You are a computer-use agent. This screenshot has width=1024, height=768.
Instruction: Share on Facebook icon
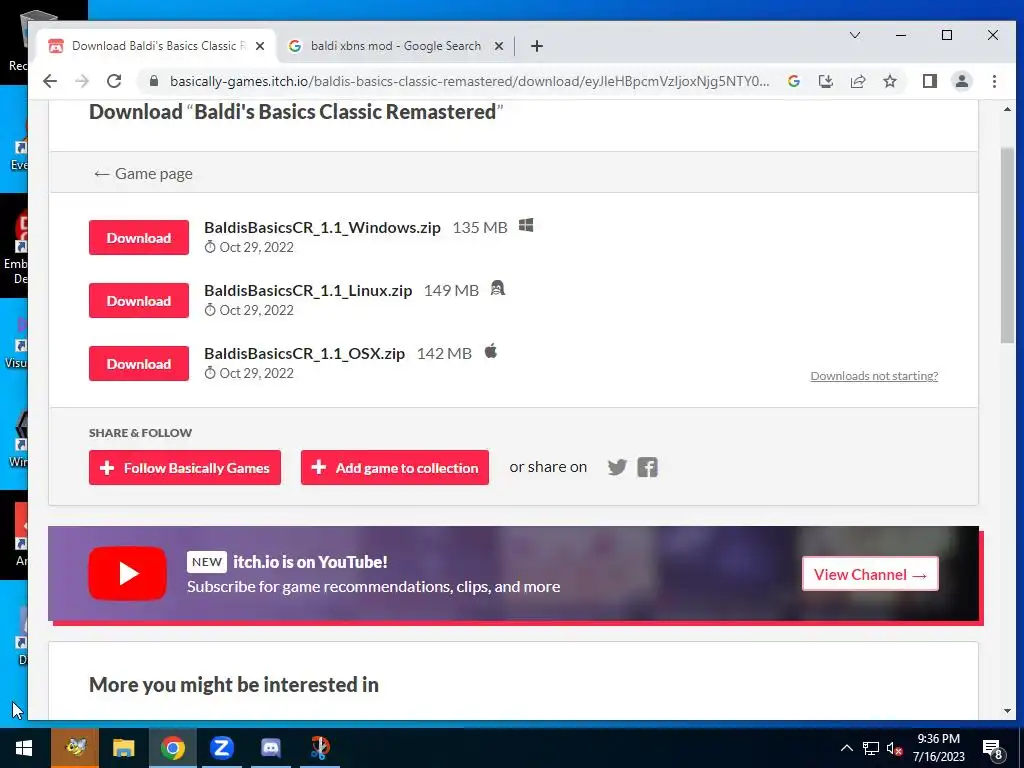coord(647,467)
